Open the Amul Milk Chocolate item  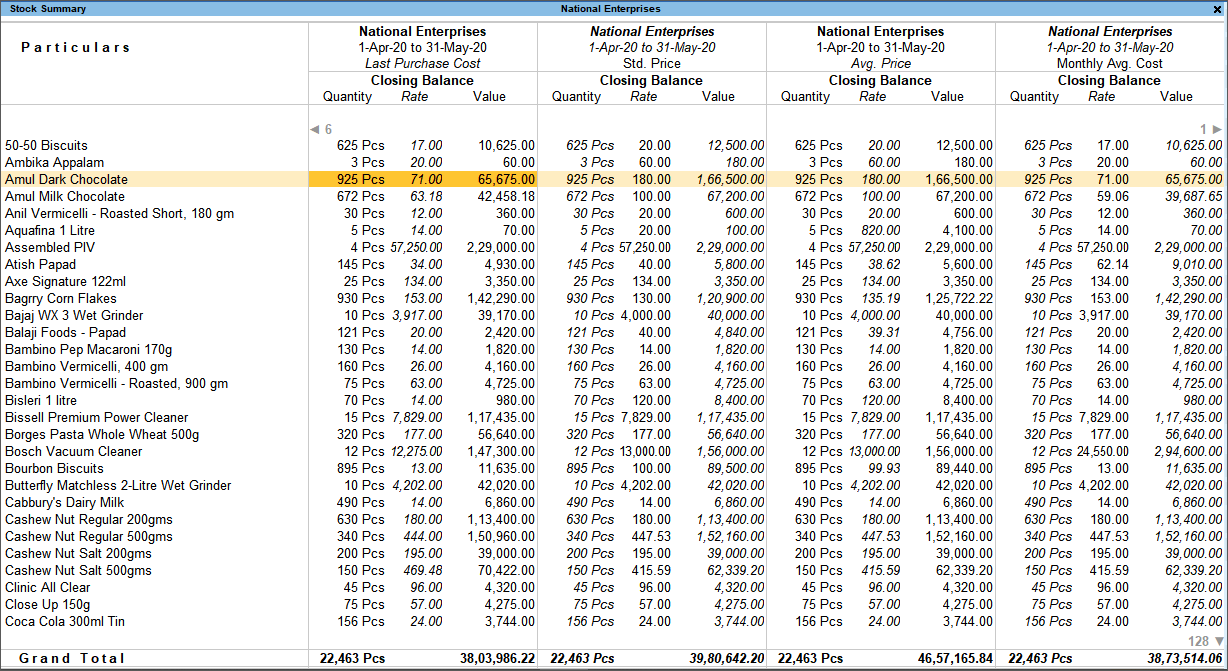coord(65,196)
